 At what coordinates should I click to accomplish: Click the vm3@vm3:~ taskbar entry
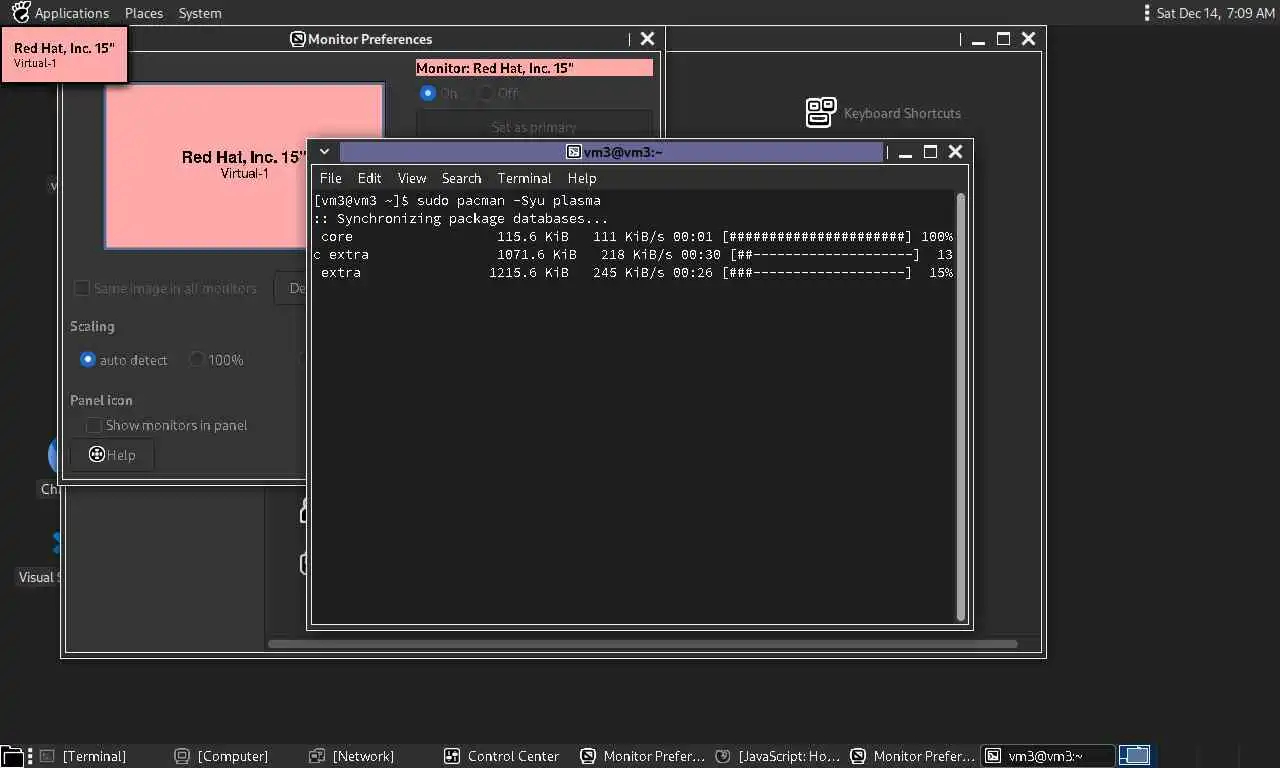1048,756
